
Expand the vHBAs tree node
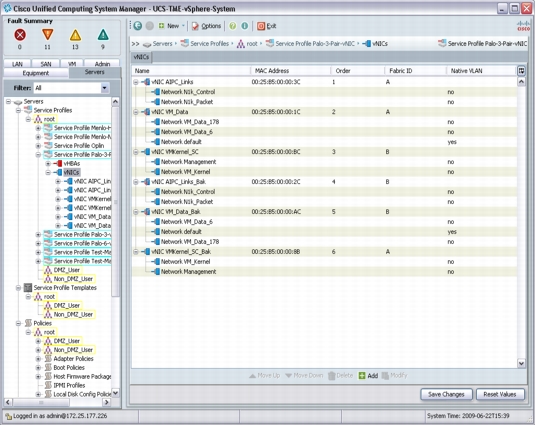coord(48,164)
